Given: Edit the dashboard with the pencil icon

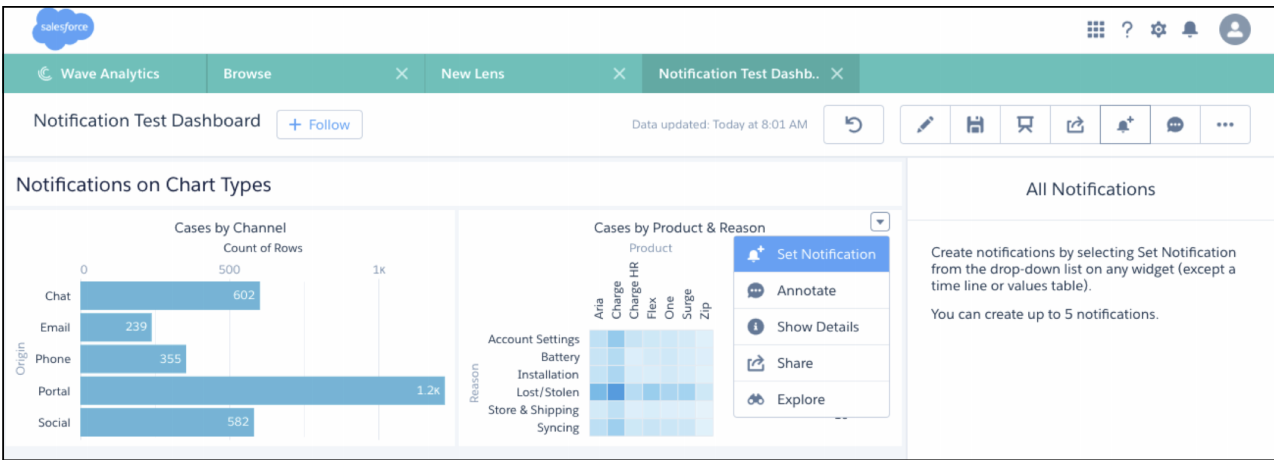Looking at the screenshot, I should click(925, 125).
